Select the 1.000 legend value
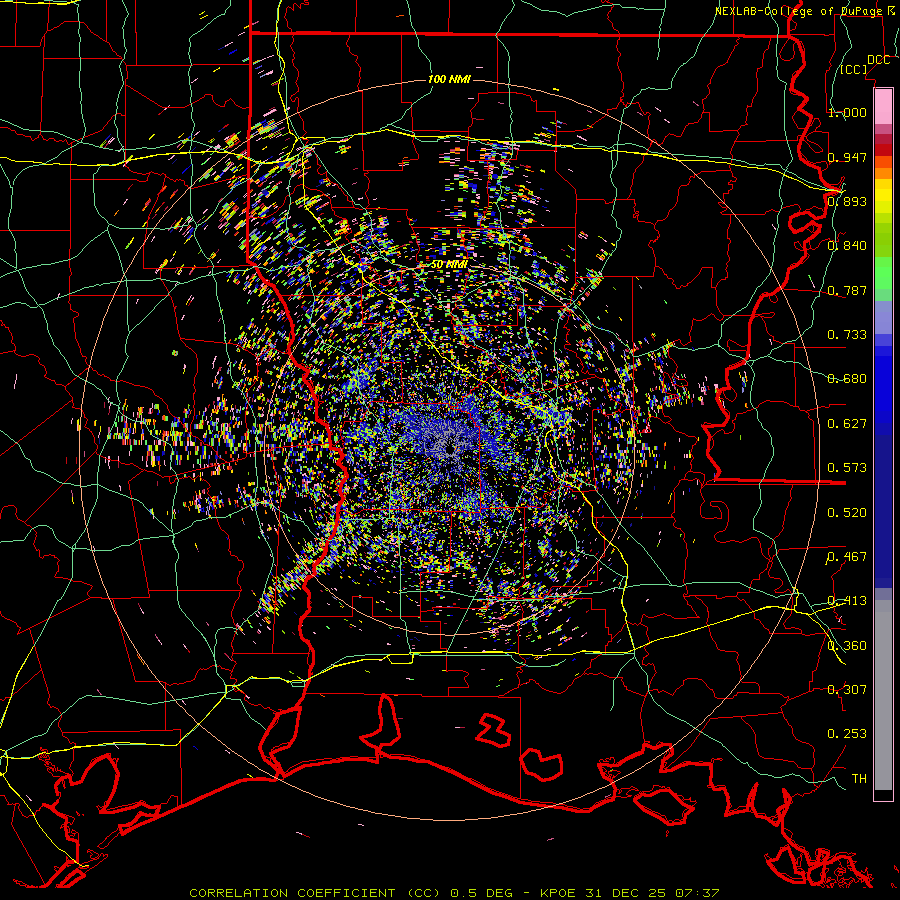900x900 pixels. [x=847, y=112]
